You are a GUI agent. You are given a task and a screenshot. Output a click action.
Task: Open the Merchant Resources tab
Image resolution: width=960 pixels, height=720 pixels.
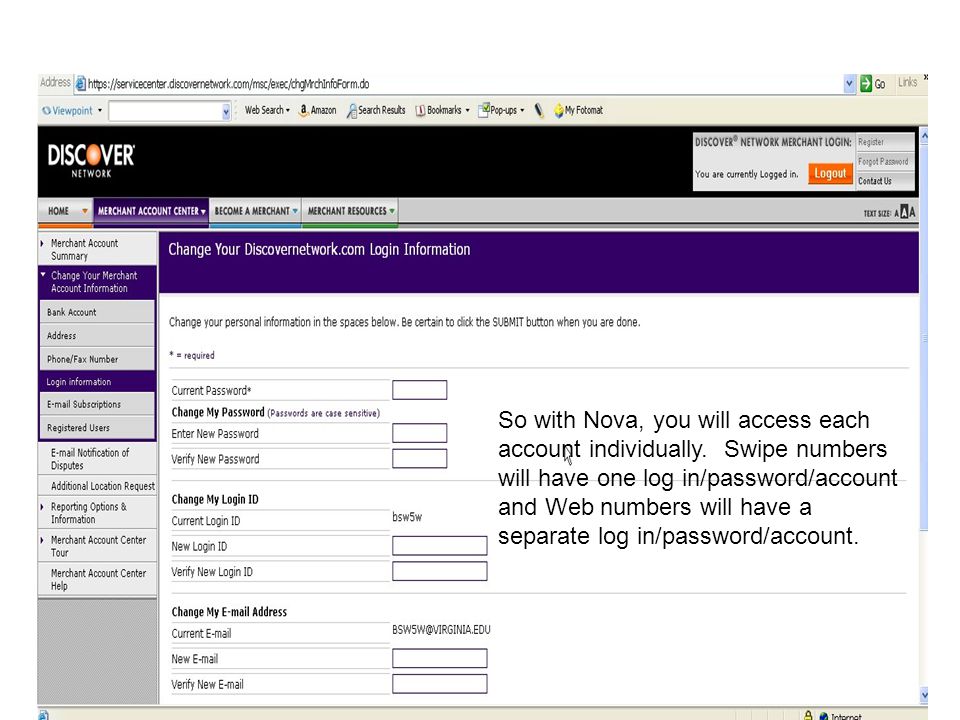pyautogui.click(x=350, y=211)
